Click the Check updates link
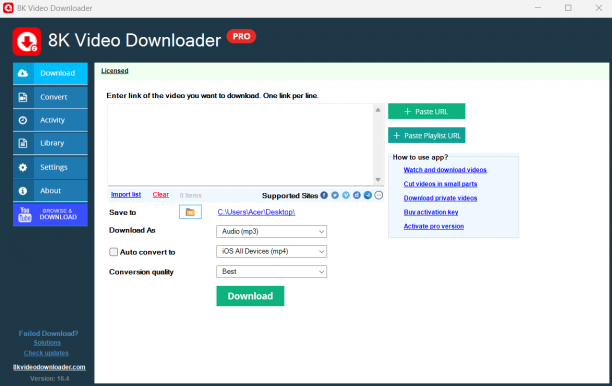The height and width of the screenshot is (386, 612). click(x=46, y=353)
